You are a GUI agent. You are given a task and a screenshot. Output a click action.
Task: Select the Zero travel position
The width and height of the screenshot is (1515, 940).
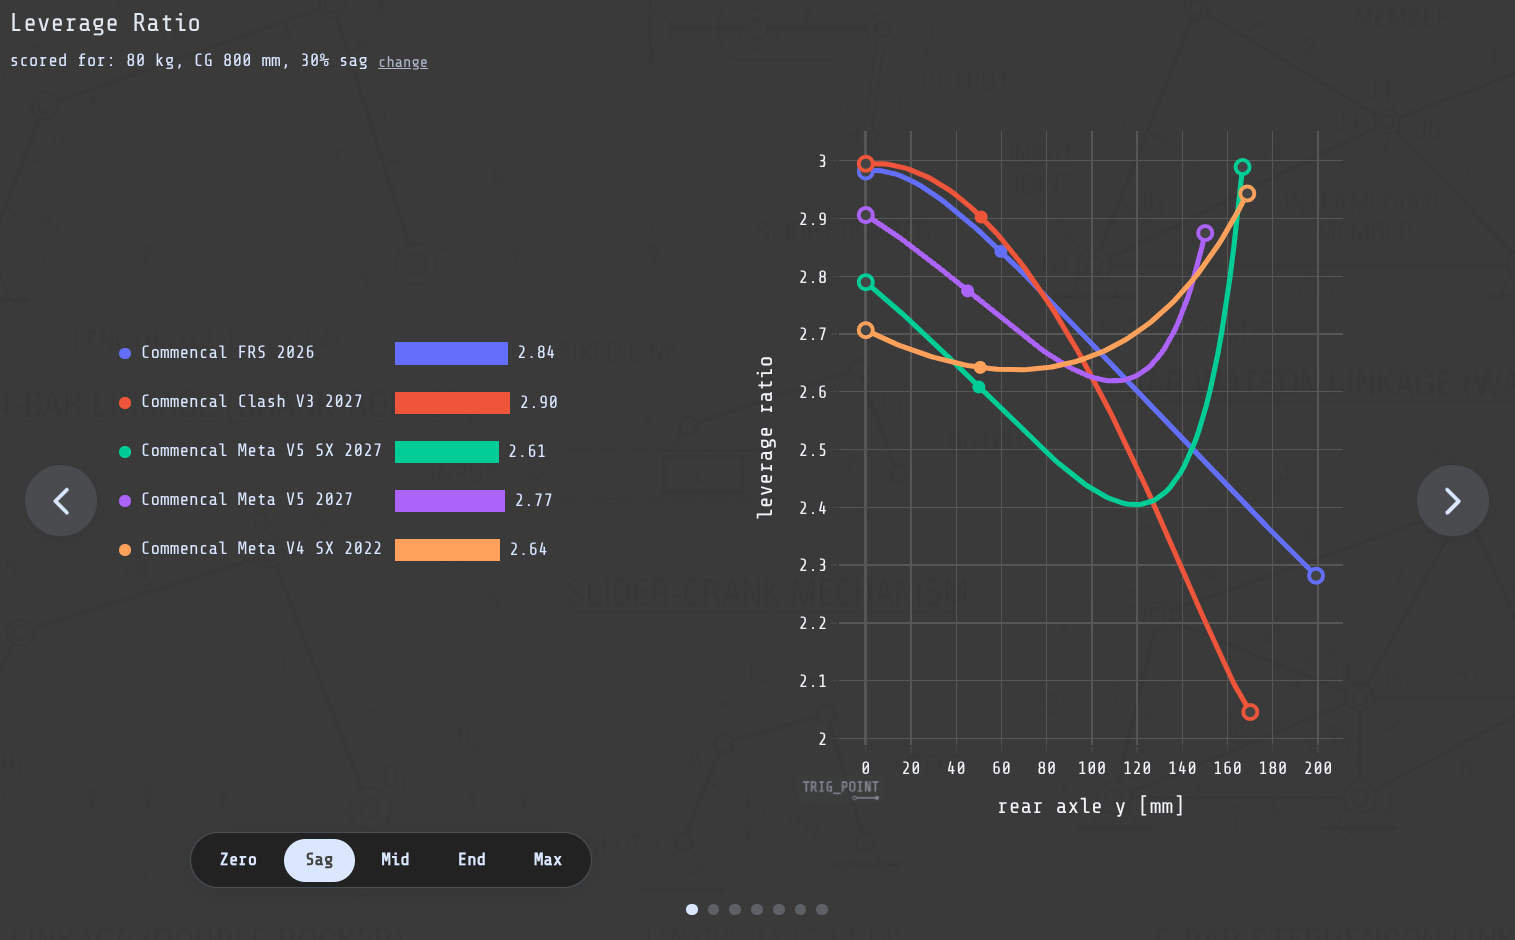(238, 860)
